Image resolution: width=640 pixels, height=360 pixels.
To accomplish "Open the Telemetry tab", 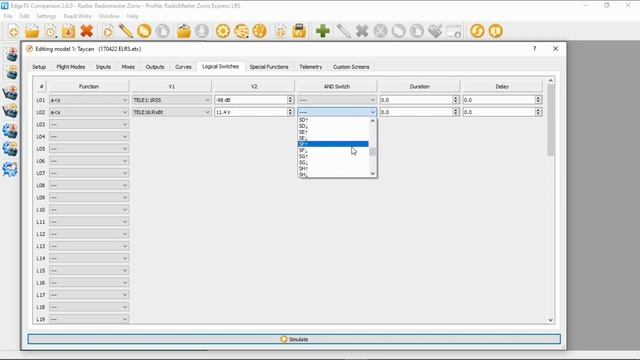I will [x=311, y=67].
